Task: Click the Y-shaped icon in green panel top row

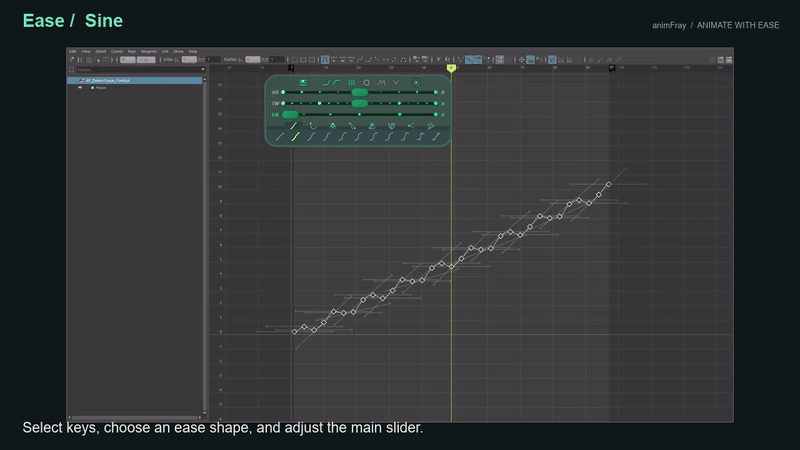Action: pyautogui.click(x=396, y=83)
